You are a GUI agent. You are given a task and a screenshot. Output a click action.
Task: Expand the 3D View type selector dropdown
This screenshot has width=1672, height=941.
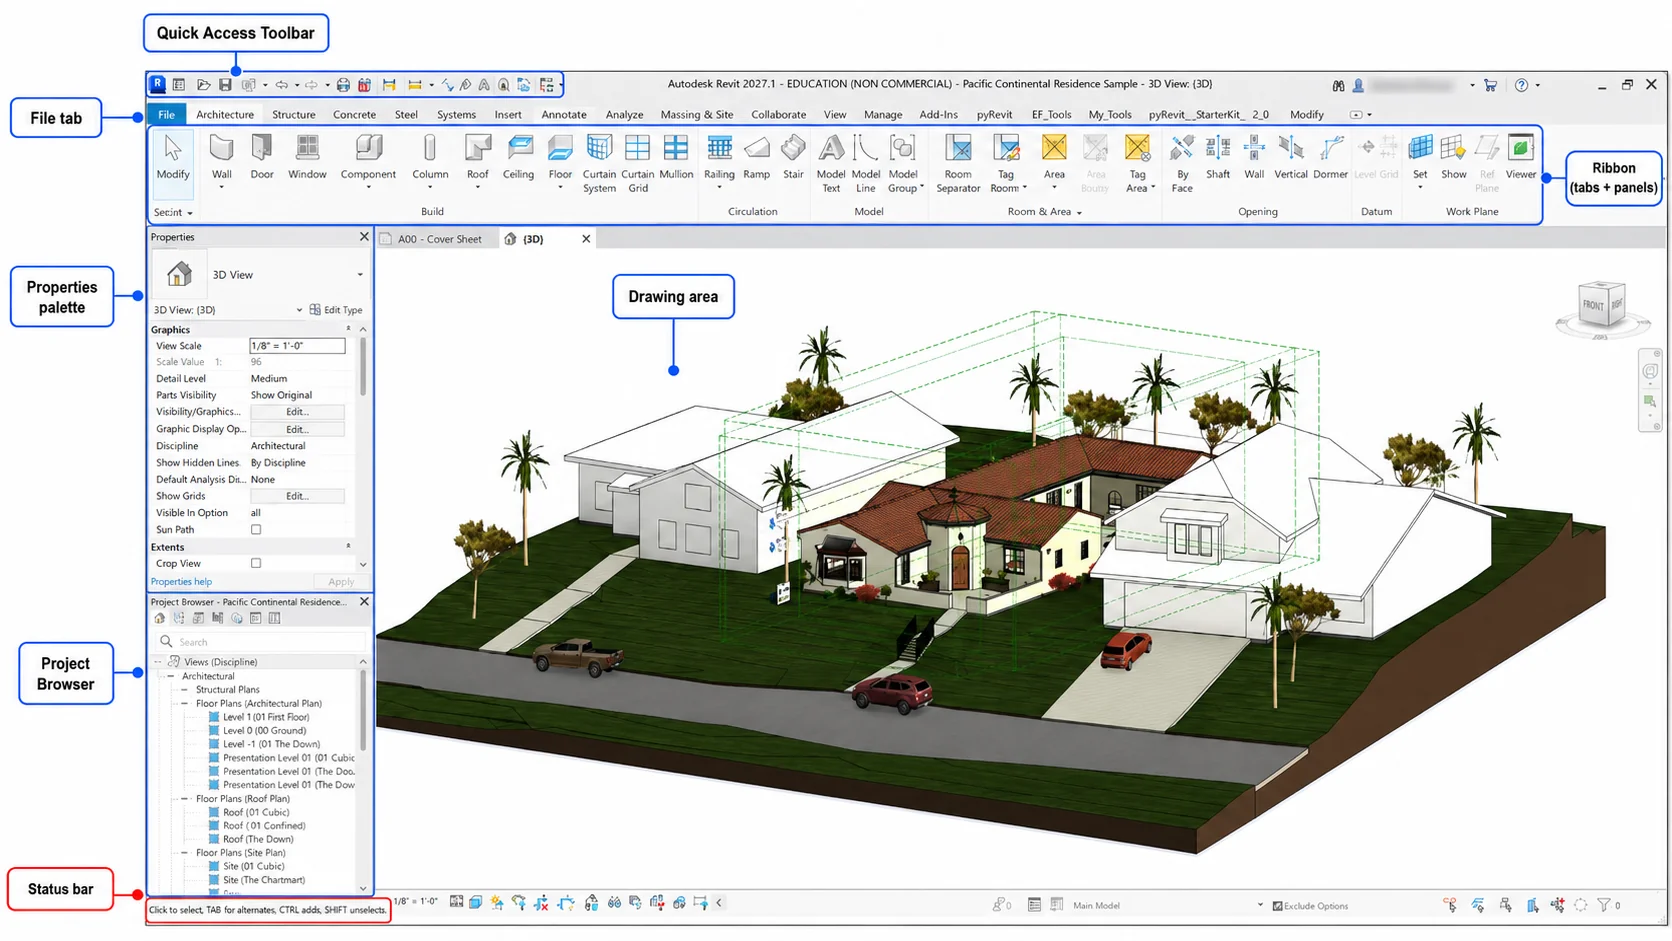[360, 275]
